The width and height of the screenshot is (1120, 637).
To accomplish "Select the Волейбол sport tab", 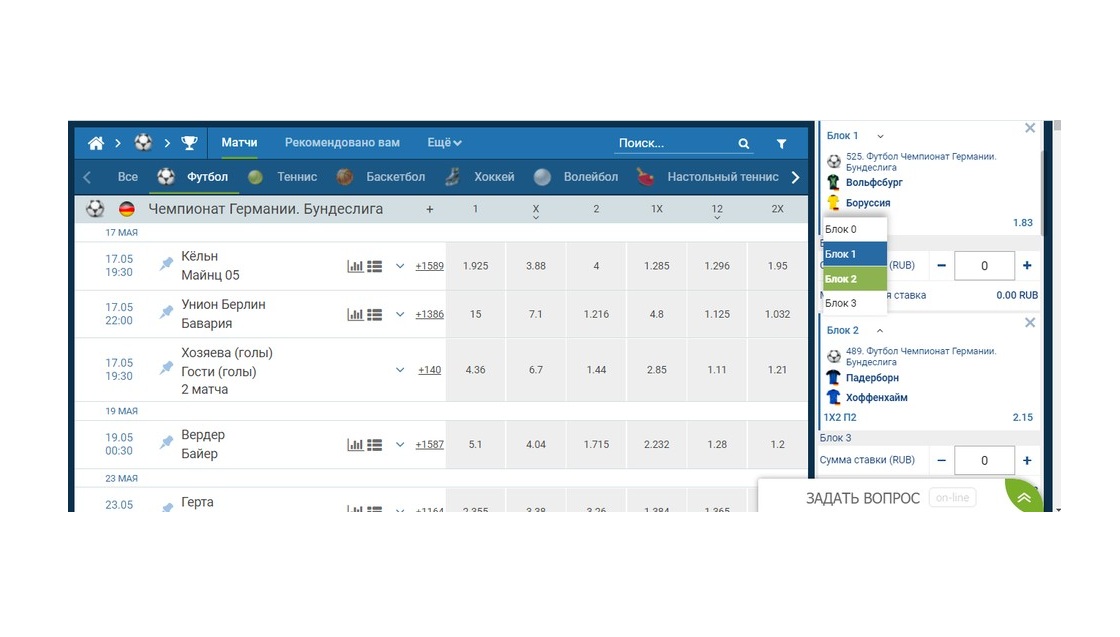I will click(x=591, y=177).
